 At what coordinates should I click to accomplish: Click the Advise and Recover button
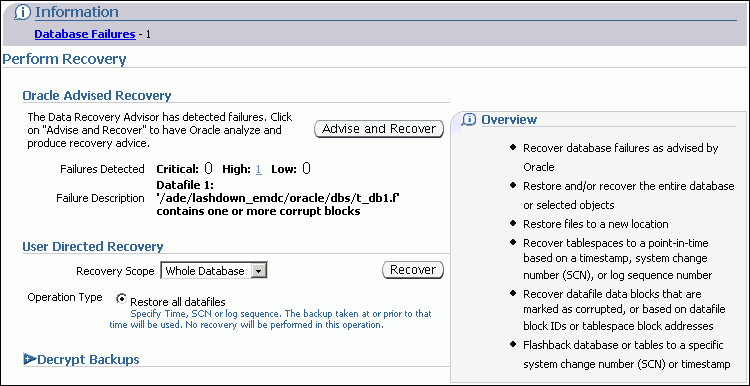(x=379, y=129)
